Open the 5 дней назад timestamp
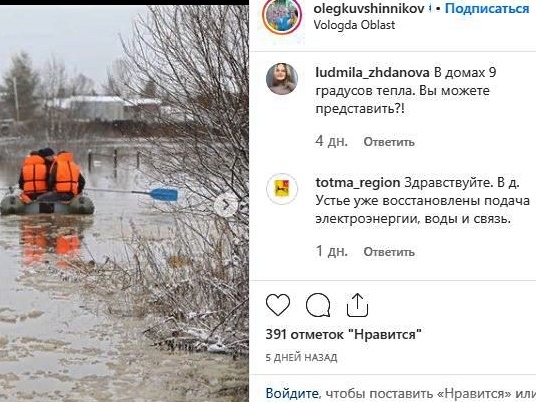The width and height of the screenshot is (536, 402). (x=301, y=358)
